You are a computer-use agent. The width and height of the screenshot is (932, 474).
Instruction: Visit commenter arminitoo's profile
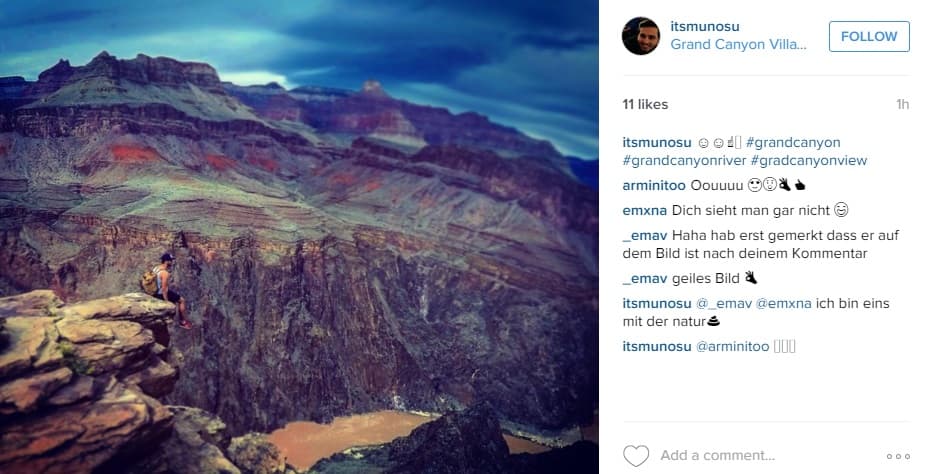654,186
